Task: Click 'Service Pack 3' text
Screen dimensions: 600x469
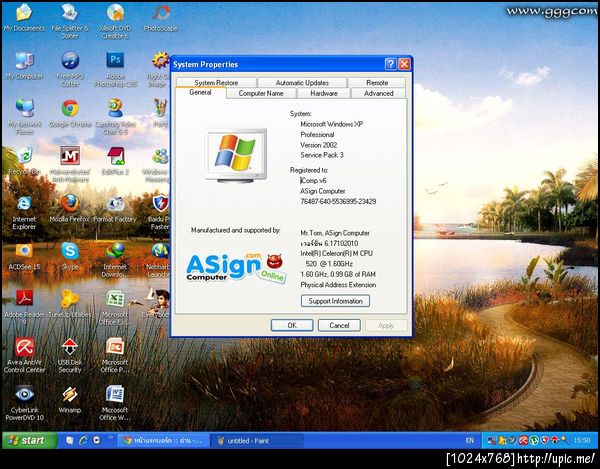Action: tap(322, 155)
